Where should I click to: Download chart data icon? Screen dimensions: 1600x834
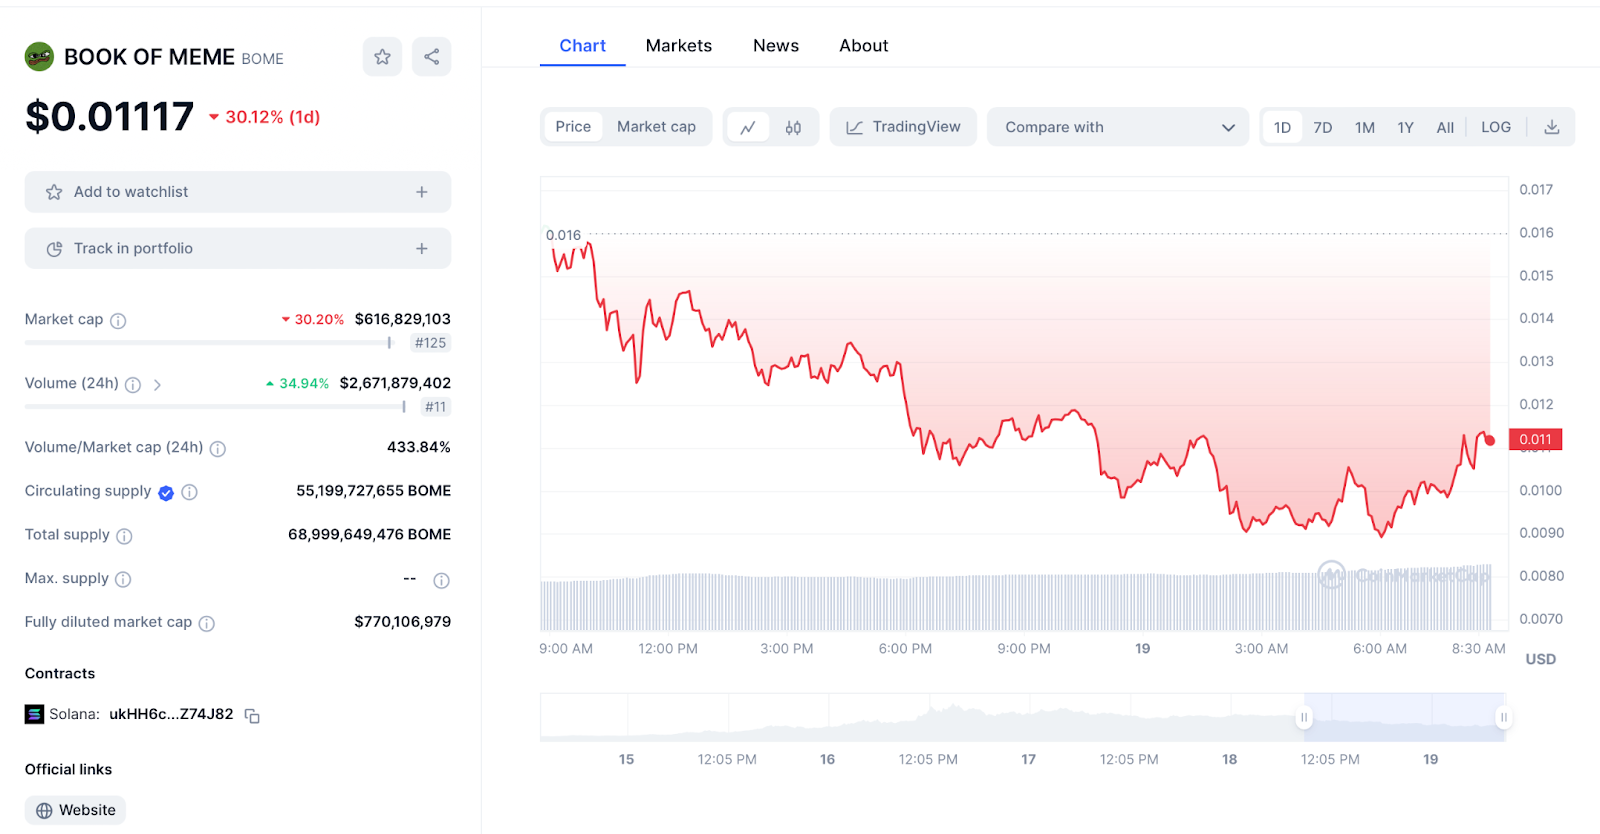pyautogui.click(x=1552, y=127)
